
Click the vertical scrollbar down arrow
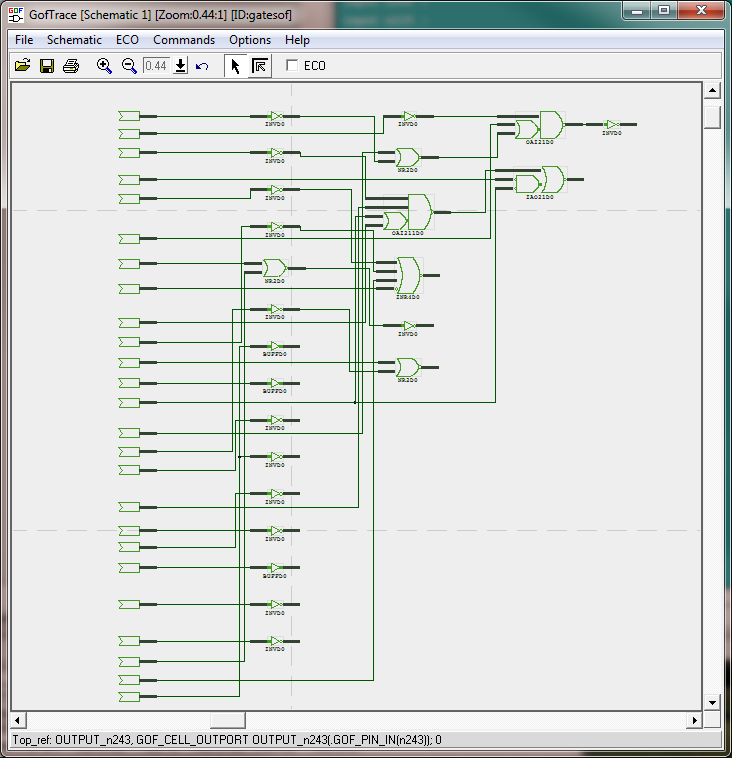point(713,702)
